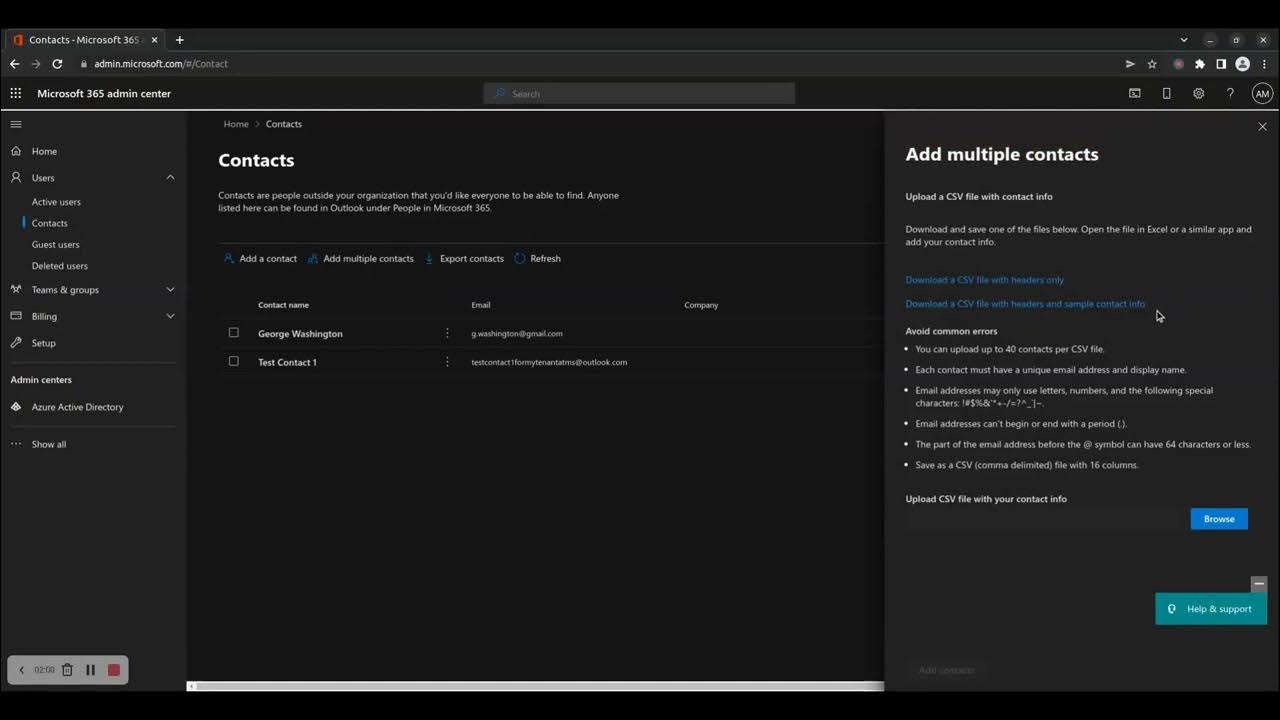Click Microsoft 365 admin center title

[104, 93]
